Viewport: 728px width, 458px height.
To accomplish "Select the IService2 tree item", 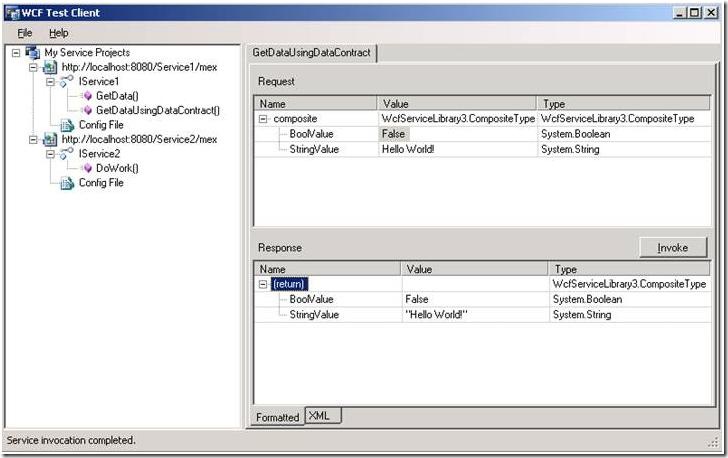I will 99,153.
